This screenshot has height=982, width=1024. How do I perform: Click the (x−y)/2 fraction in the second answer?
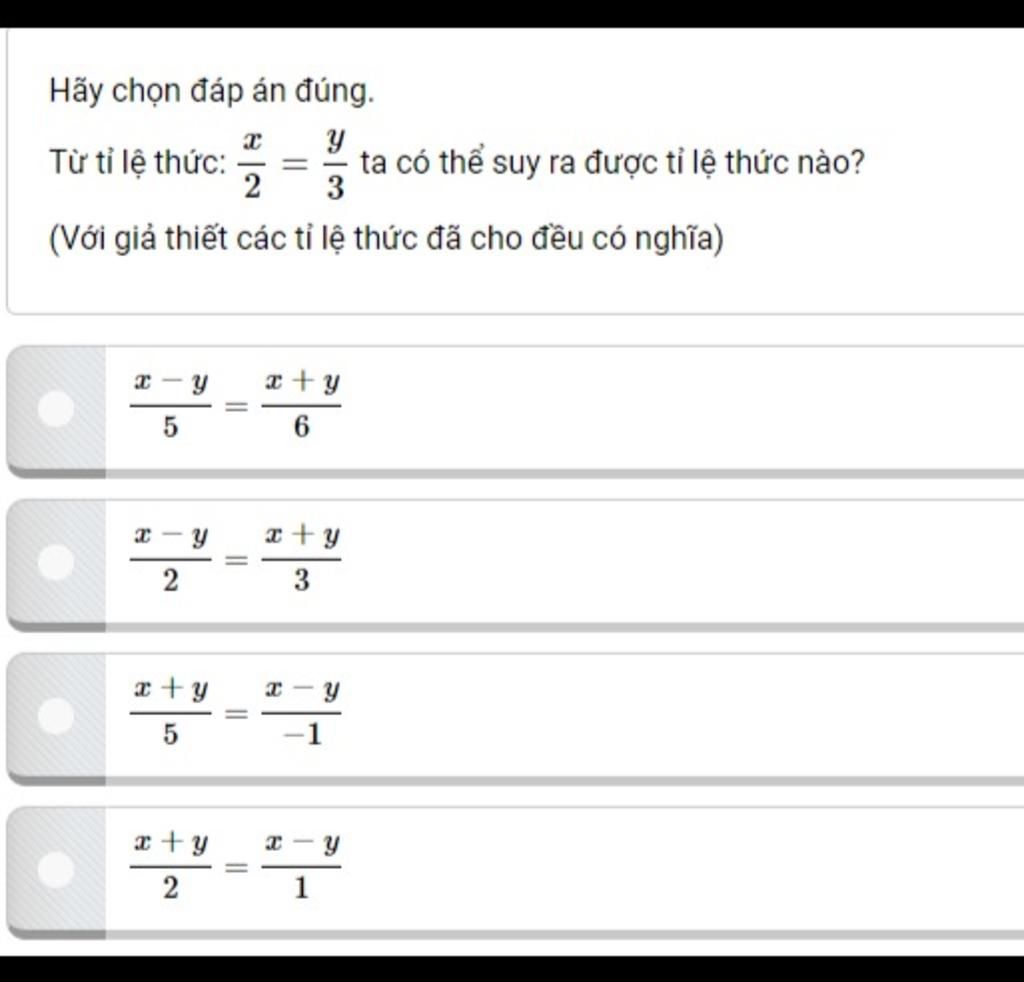tap(170, 560)
